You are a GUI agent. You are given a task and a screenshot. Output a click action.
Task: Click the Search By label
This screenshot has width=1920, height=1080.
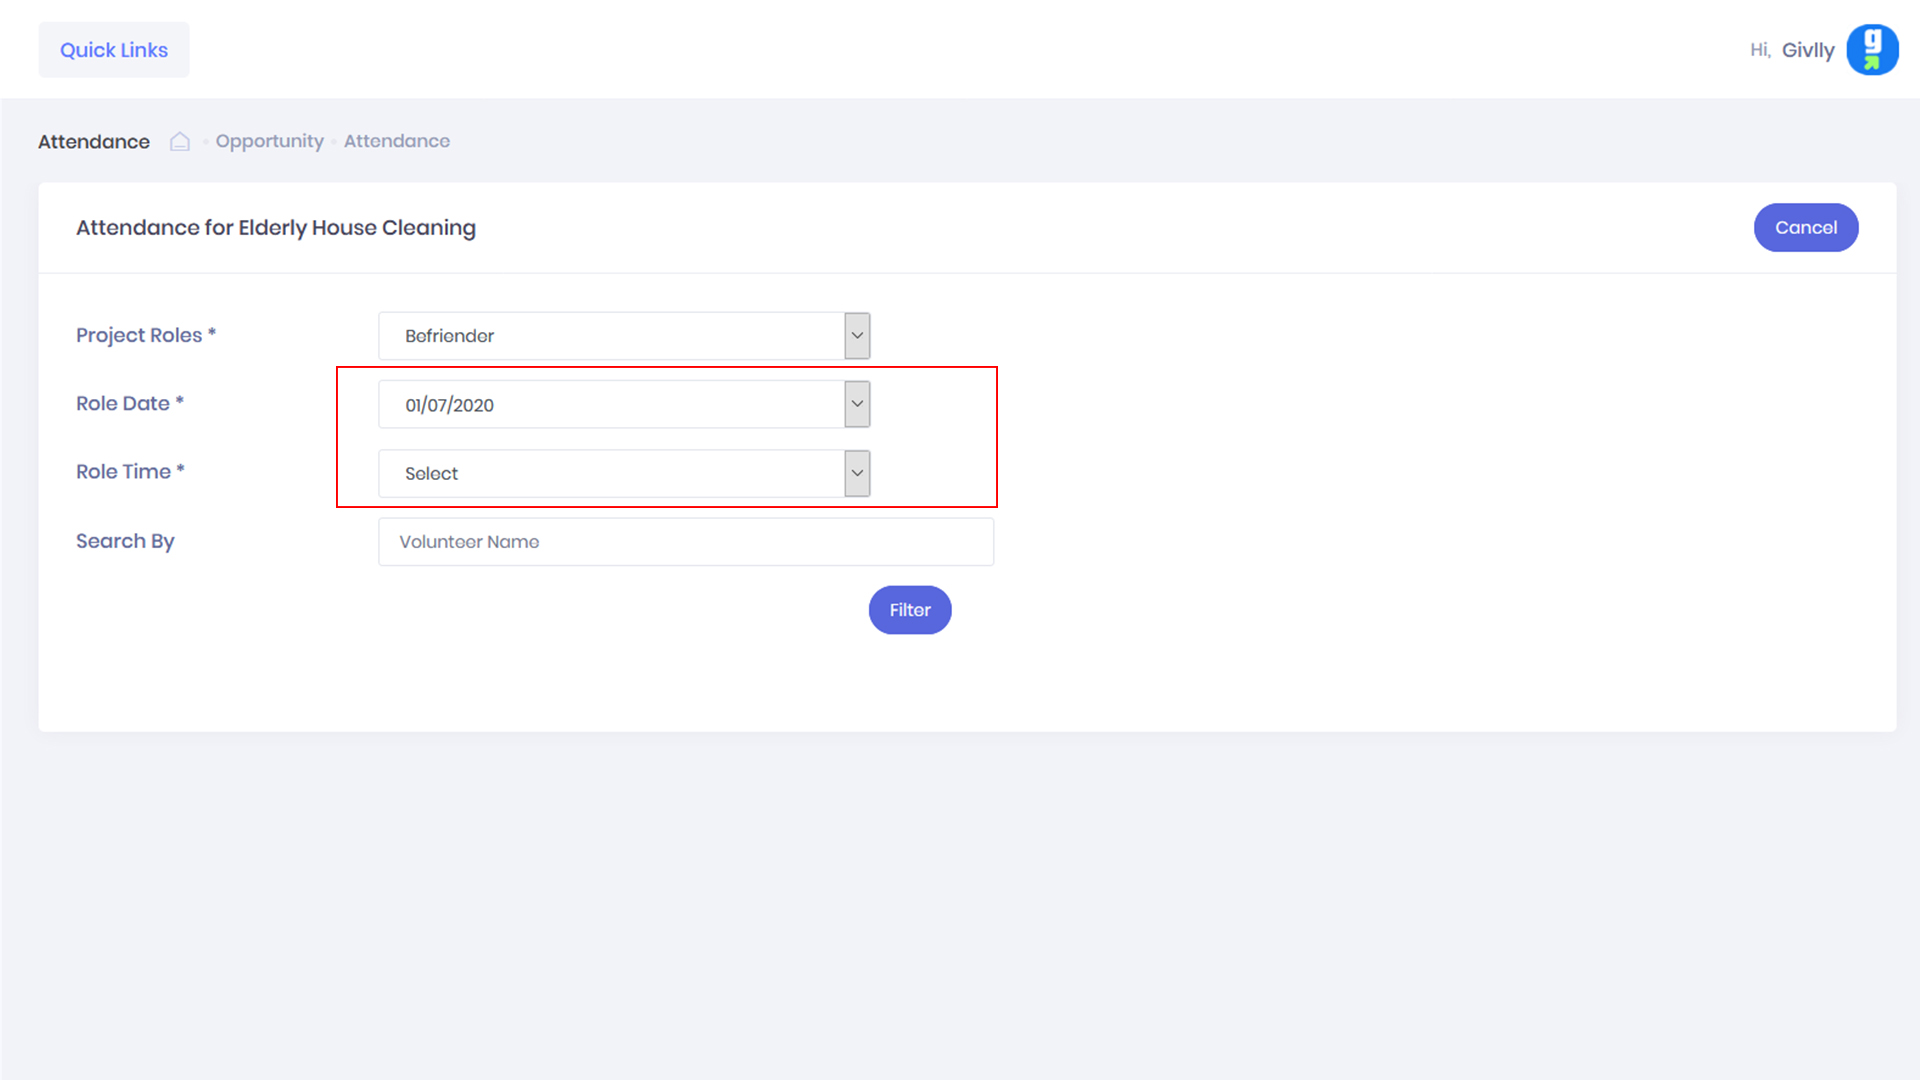pyautogui.click(x=125, y=541)
